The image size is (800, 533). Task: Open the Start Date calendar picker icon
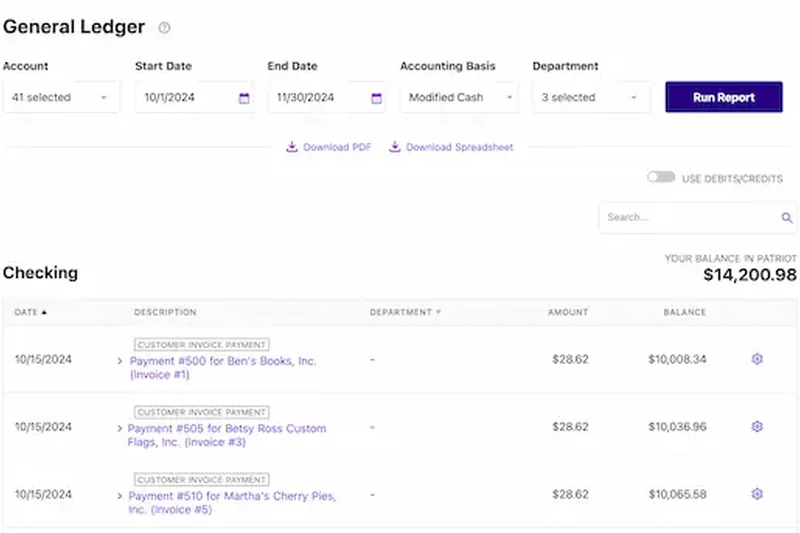point(244,98)
